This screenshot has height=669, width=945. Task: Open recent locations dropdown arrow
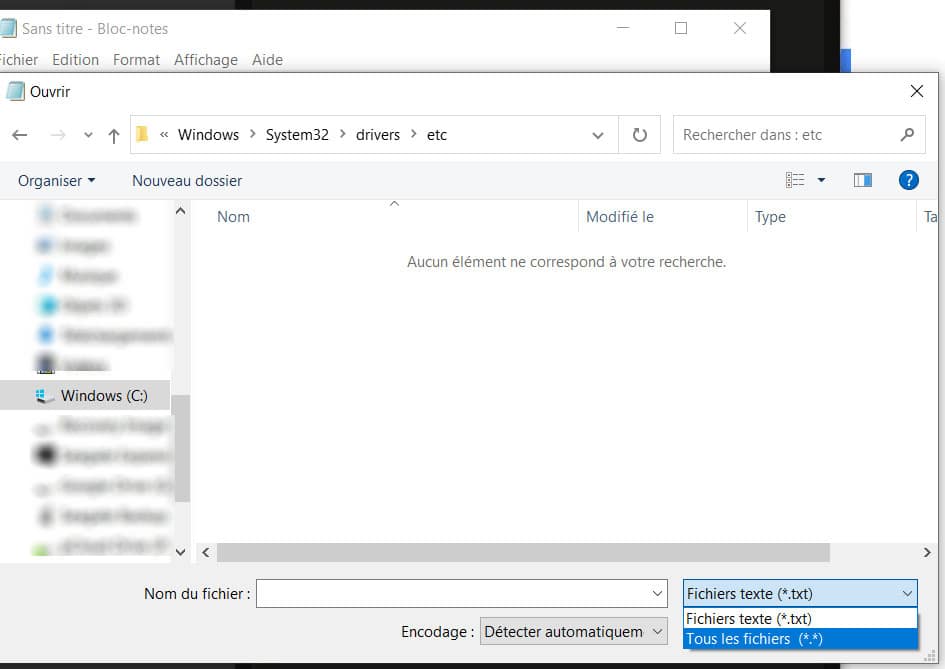click(x=89, y=135)
